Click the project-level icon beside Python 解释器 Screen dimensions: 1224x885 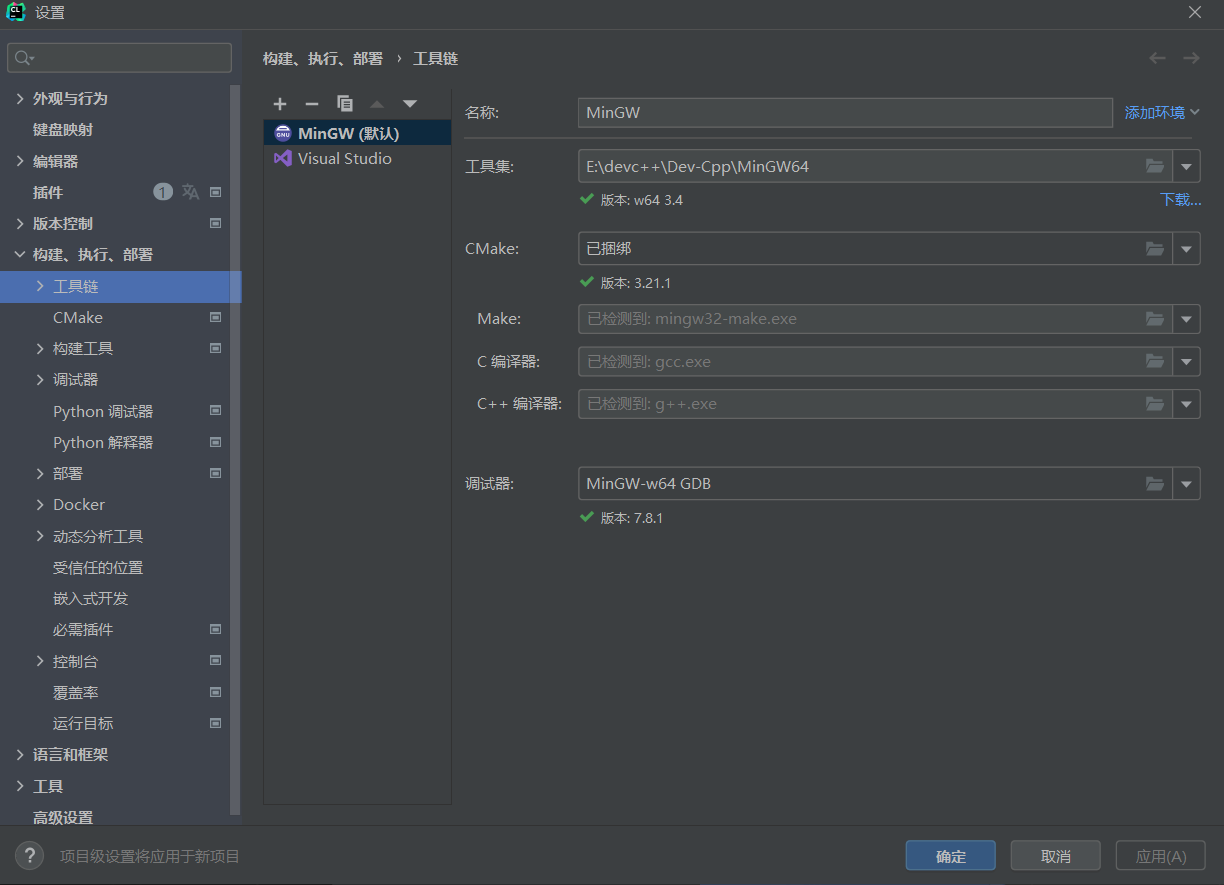coord(215,442)
